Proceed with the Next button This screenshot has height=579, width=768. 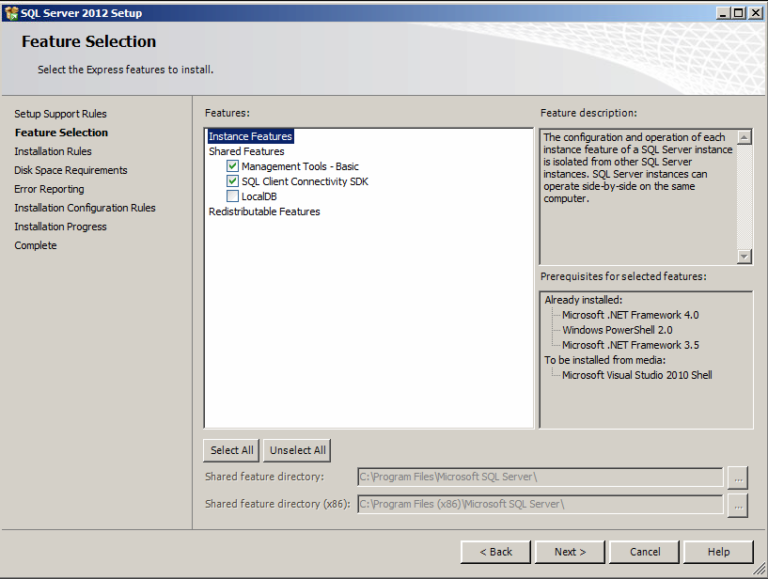(x=570, y=552)
